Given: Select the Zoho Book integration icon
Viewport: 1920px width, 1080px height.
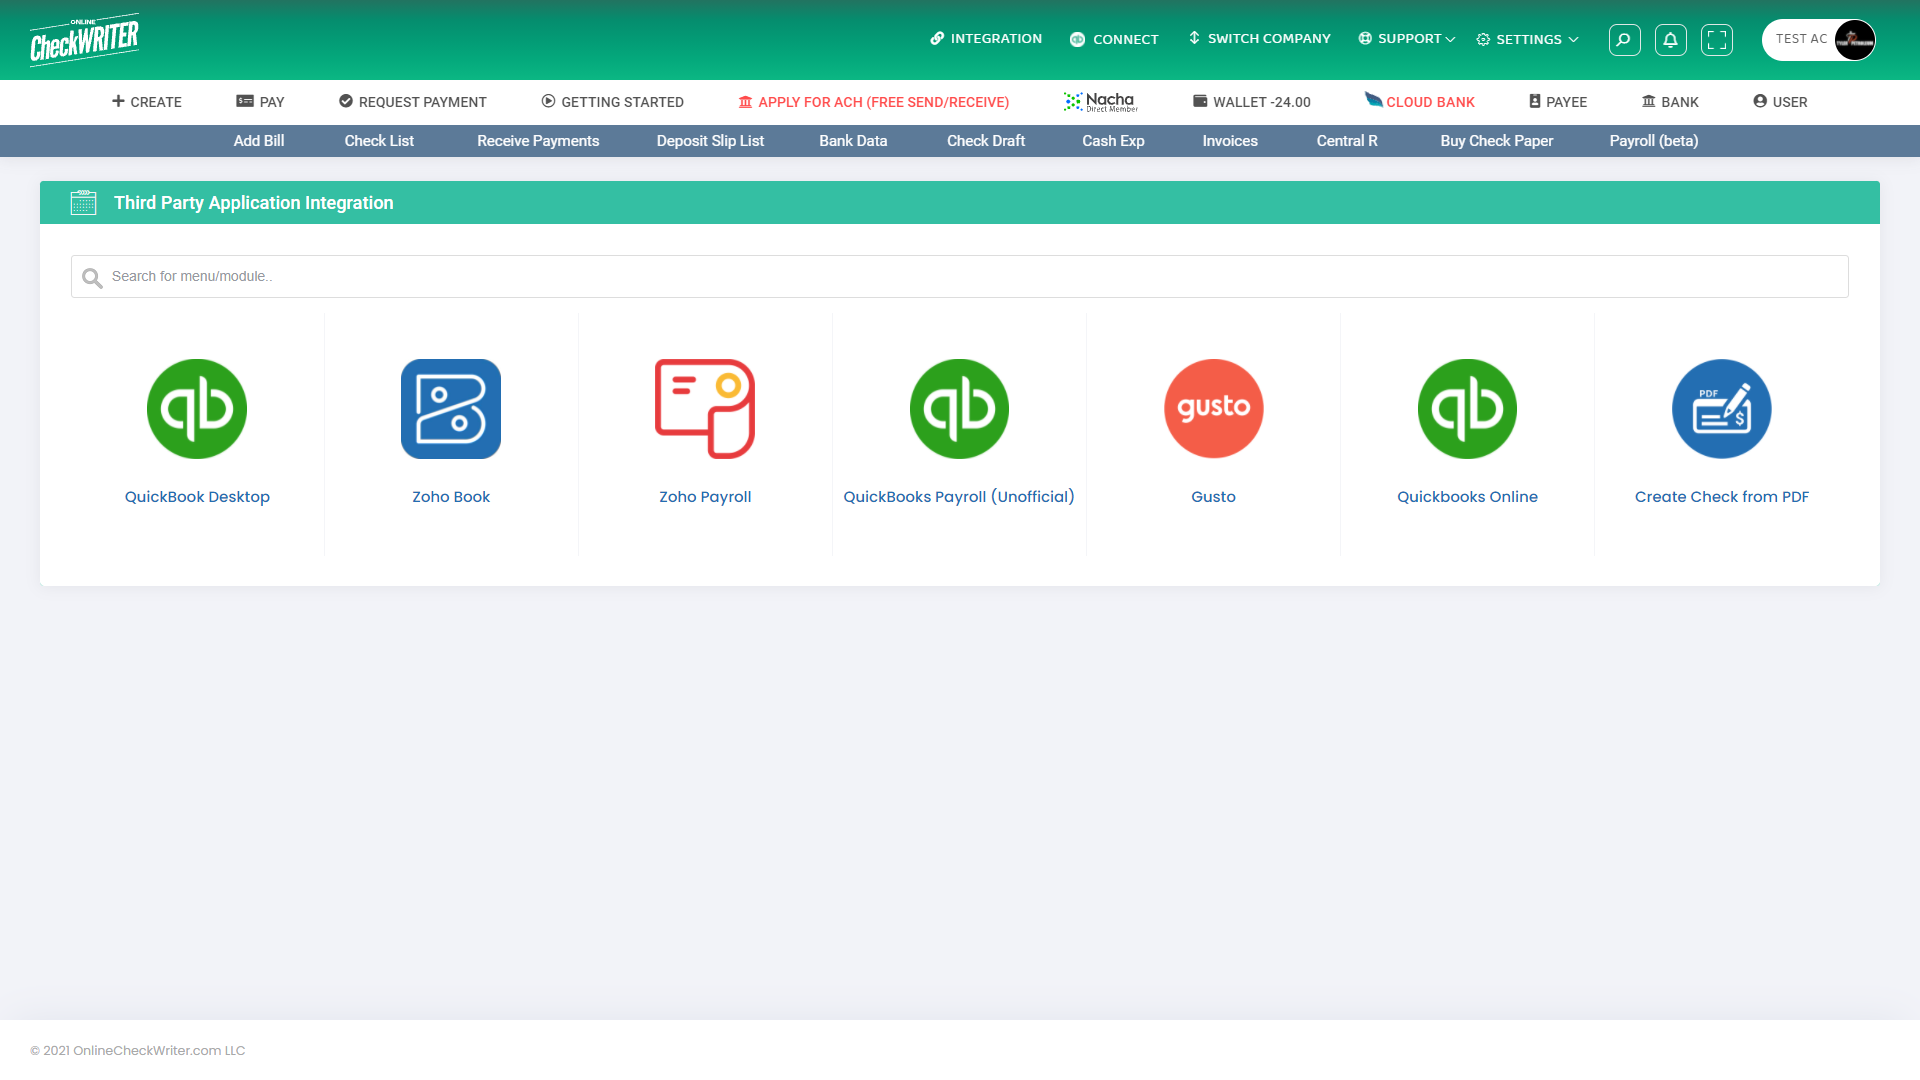Looking at the screenshot, I should pos(451,409).
